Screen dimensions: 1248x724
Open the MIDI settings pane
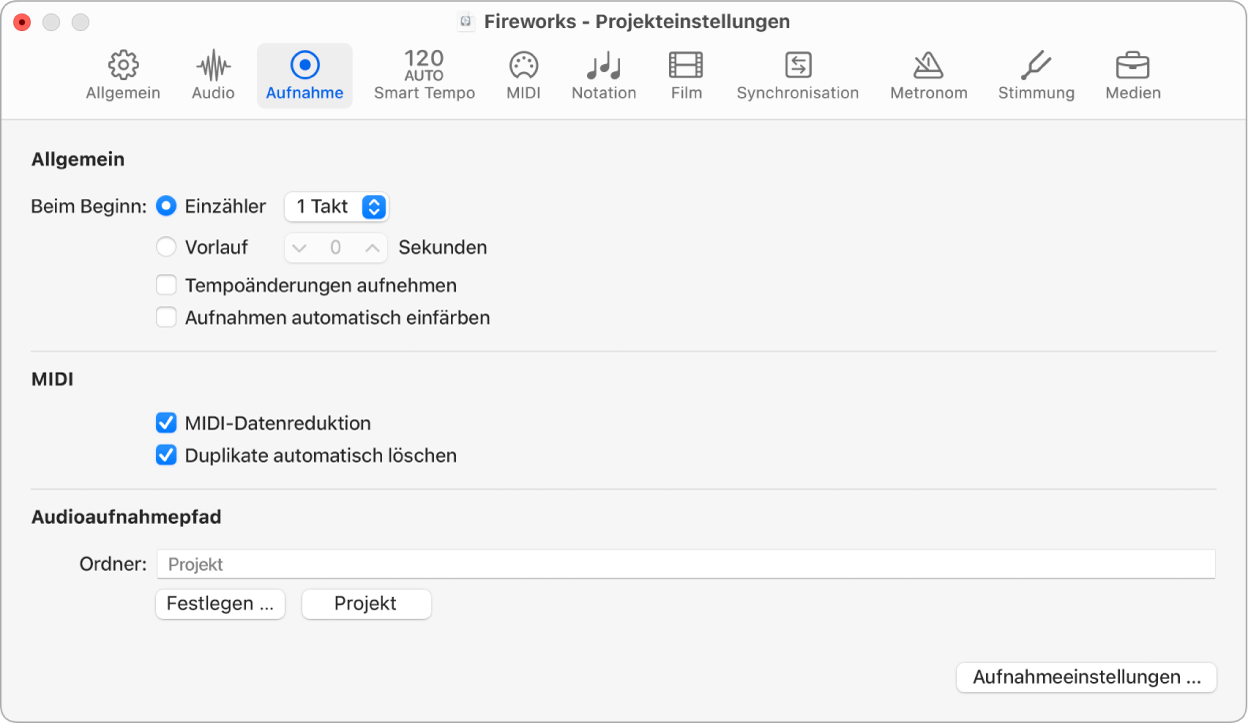(523, 75)
